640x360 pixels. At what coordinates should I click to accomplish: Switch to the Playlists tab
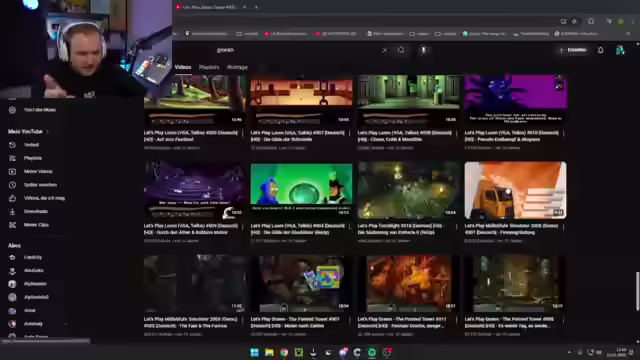pos(209,67)
